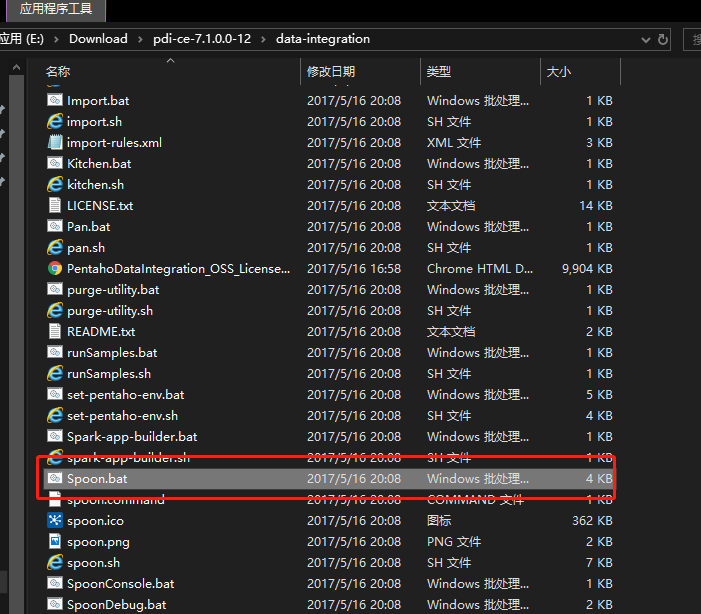Sort files by 大小 column

coord(558,72)
